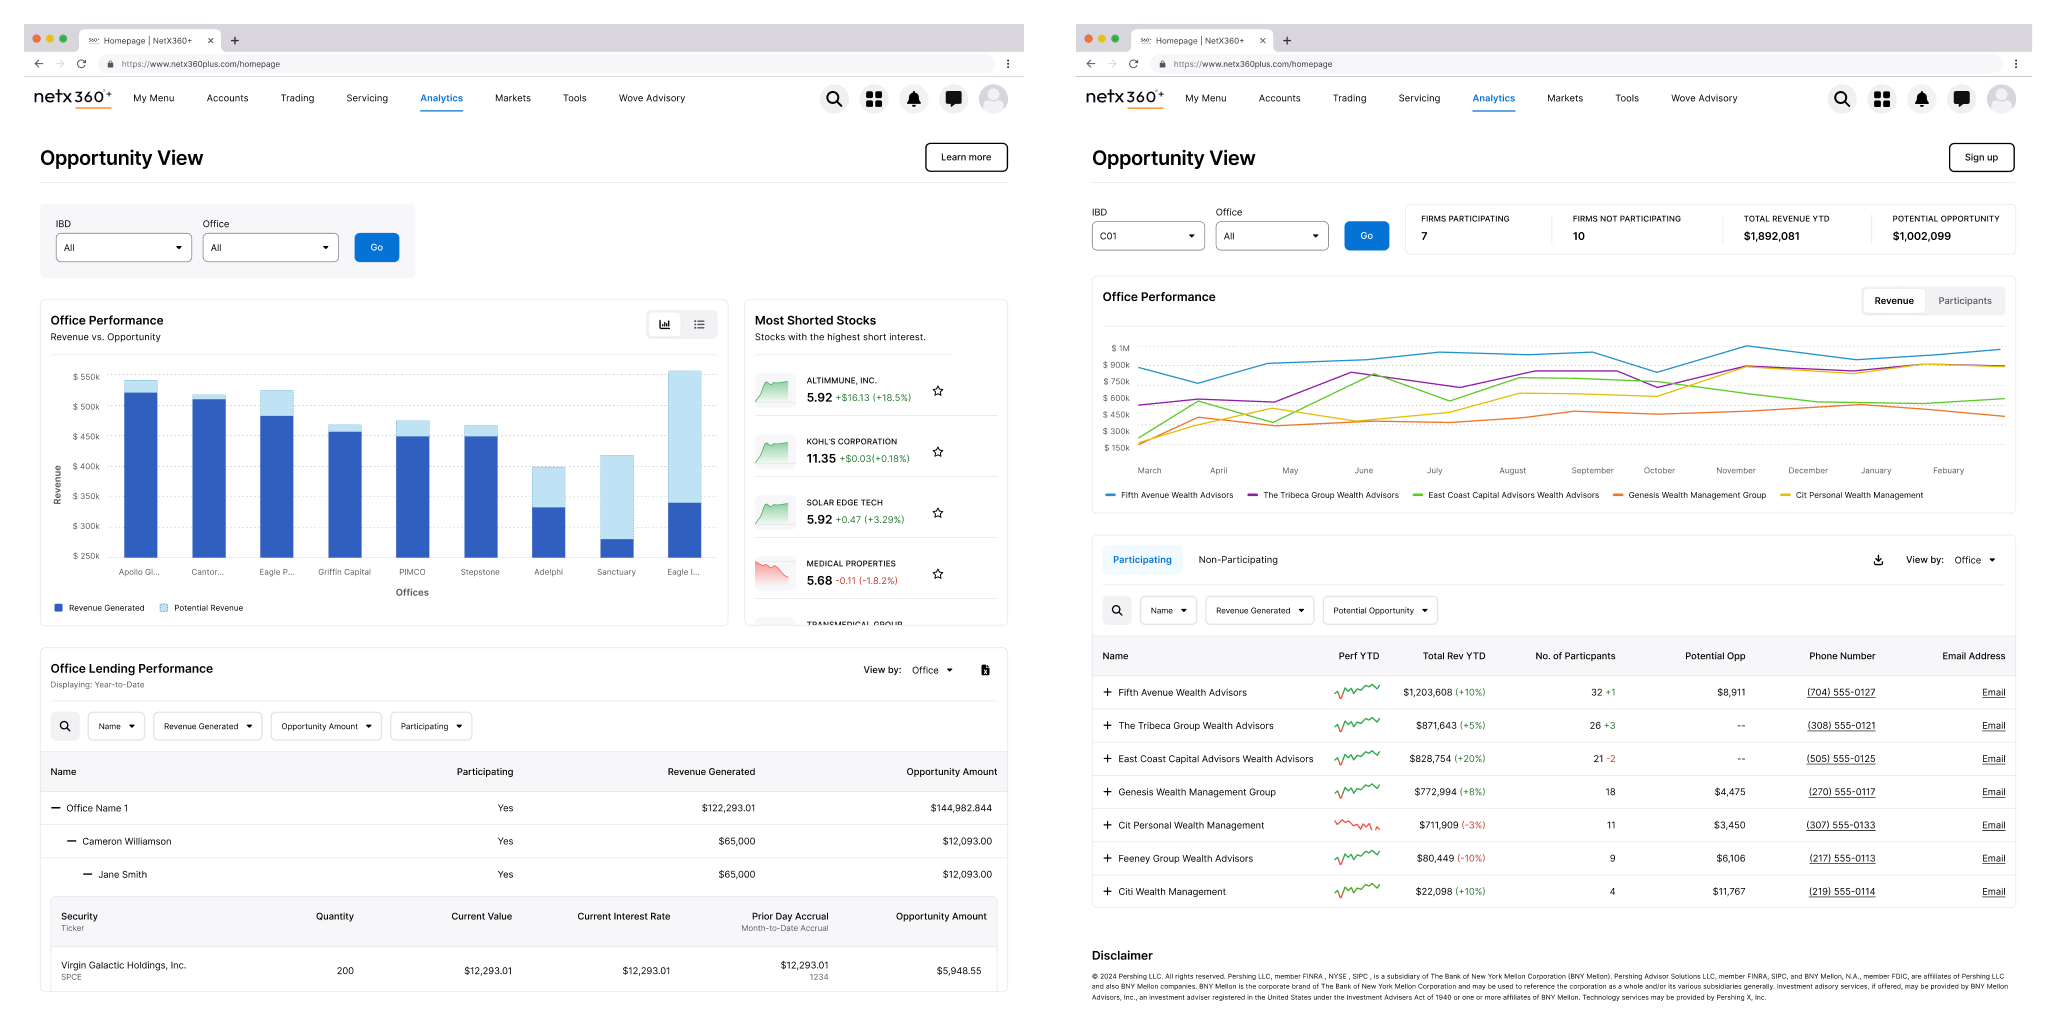This screenshot has width=2057, height=1030.
Task: Click the Learn more button
Action: pos(965,157)
